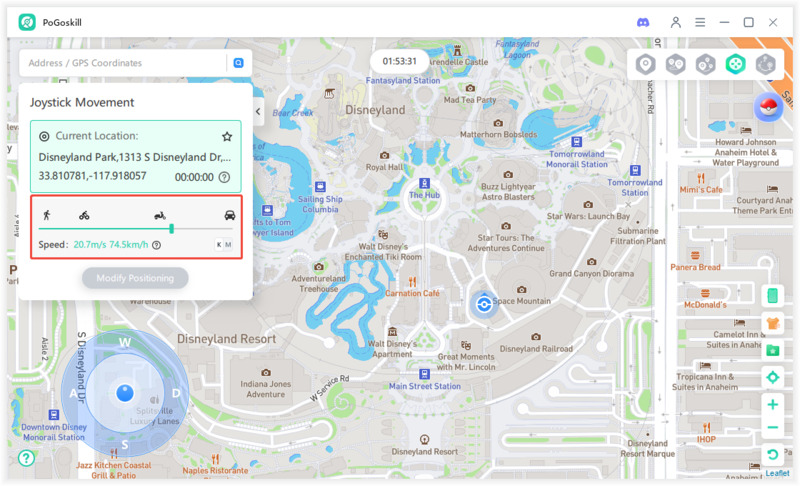Click joystick A direction key
Screen dimensions: 800x486
click(x=73, y=393)
